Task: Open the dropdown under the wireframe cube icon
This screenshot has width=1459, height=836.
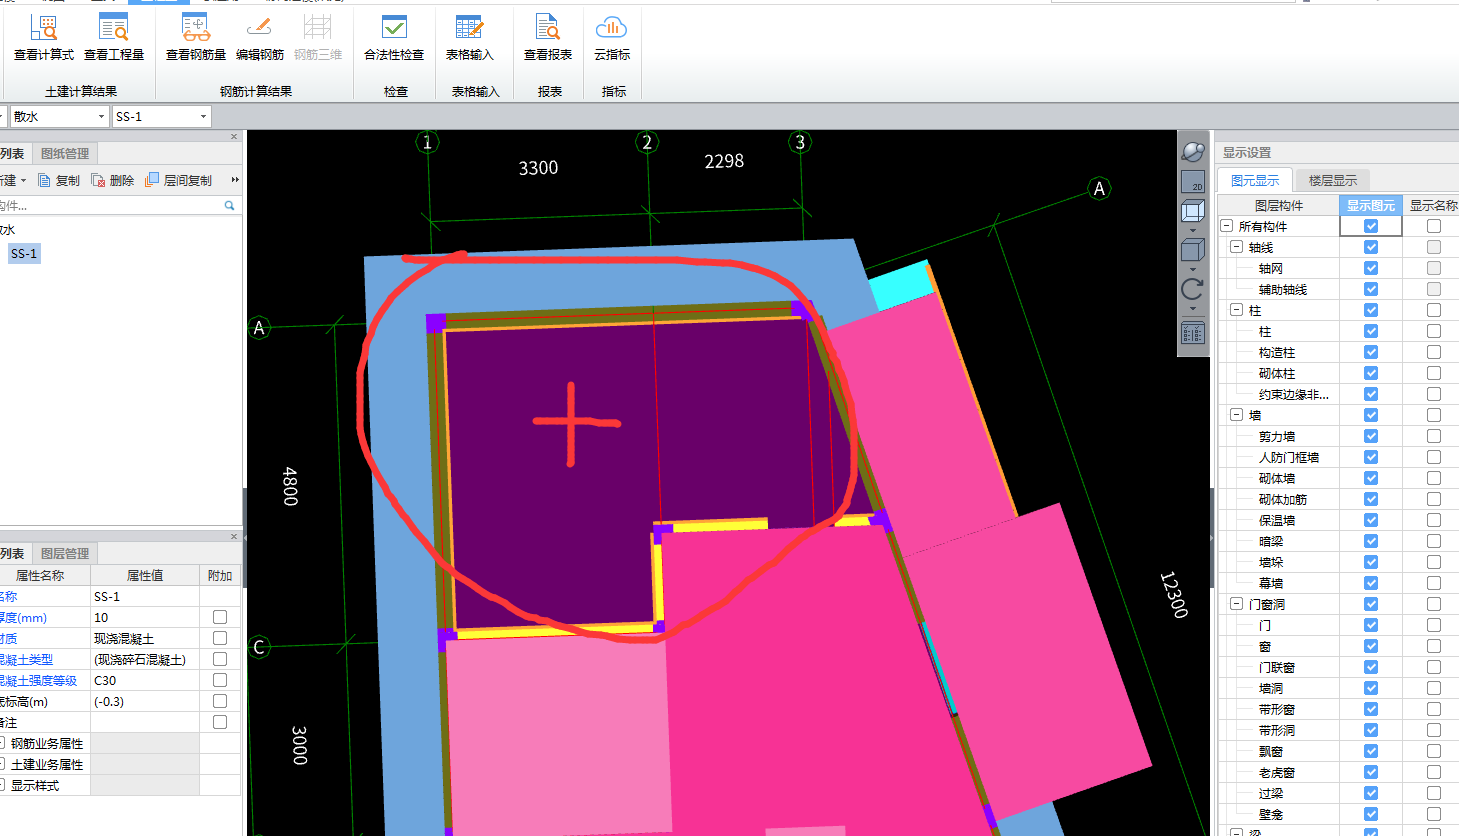Action: pos(1193,229)
